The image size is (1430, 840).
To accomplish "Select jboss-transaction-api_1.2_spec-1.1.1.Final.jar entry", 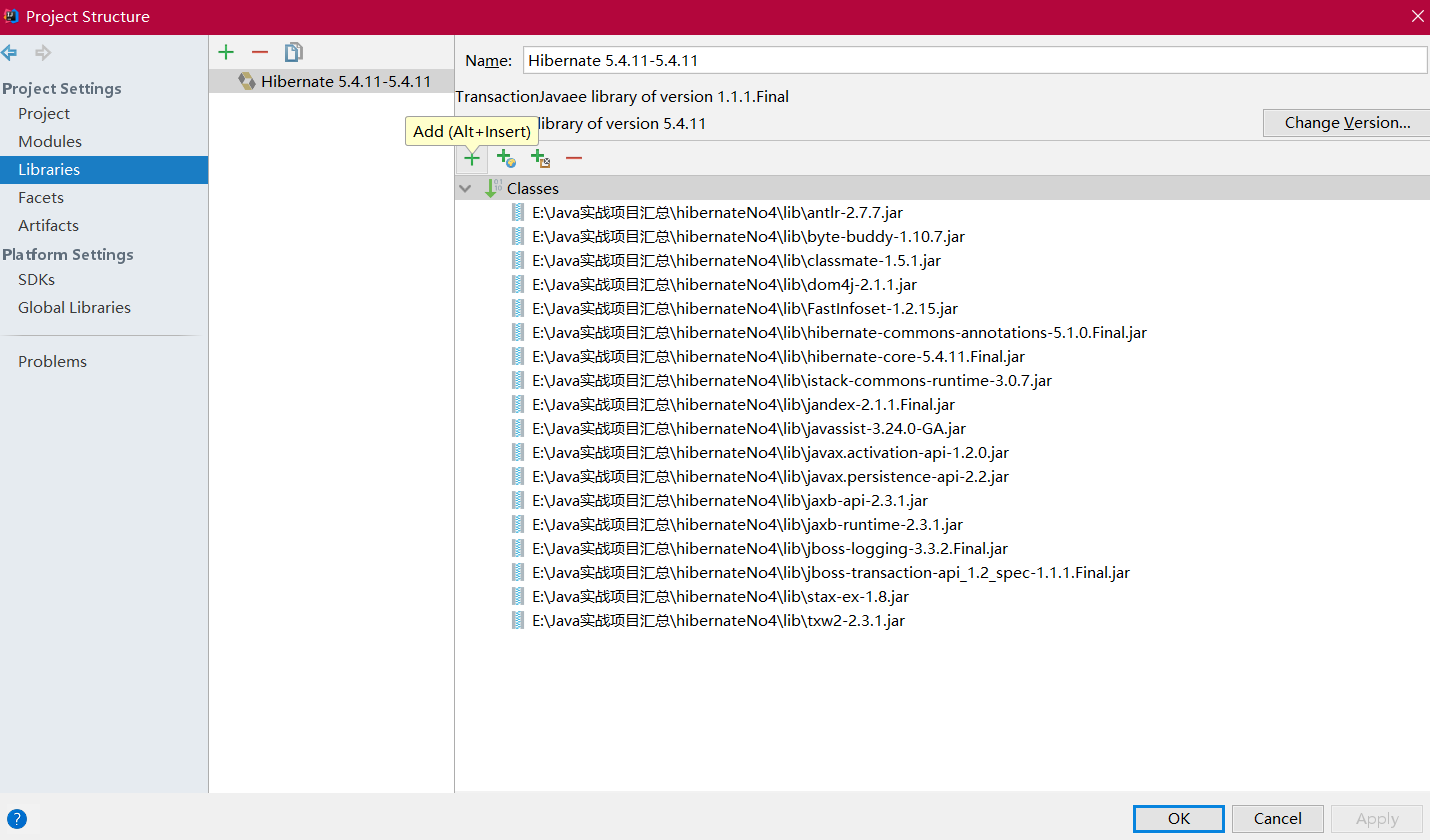I will click(x=831, y=572).
